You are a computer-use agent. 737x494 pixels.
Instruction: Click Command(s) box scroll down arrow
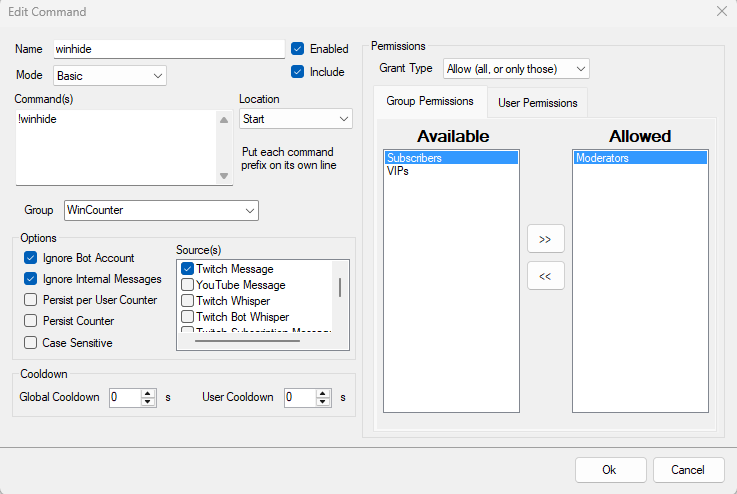coord(224,176)
